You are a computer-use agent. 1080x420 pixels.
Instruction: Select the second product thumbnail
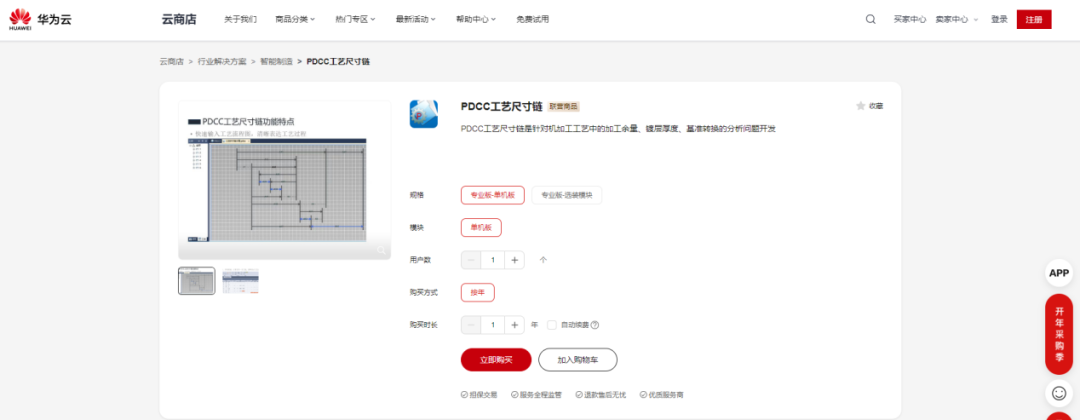point(240,281)
